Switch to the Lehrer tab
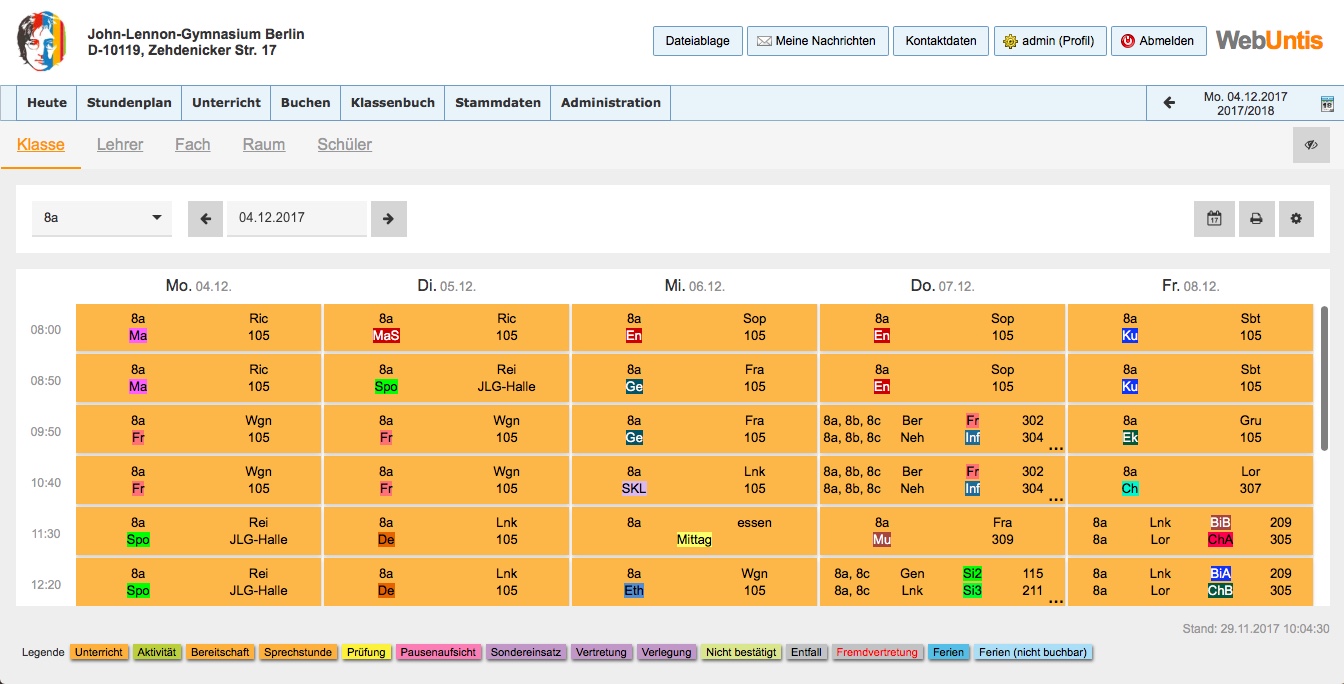 click(120, 145)
